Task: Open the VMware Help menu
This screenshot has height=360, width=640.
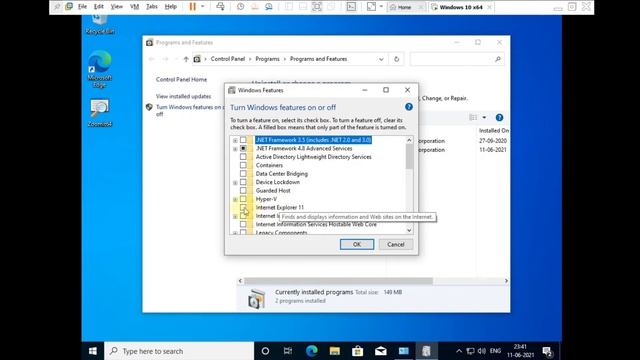Action: [x=171, y=7]
